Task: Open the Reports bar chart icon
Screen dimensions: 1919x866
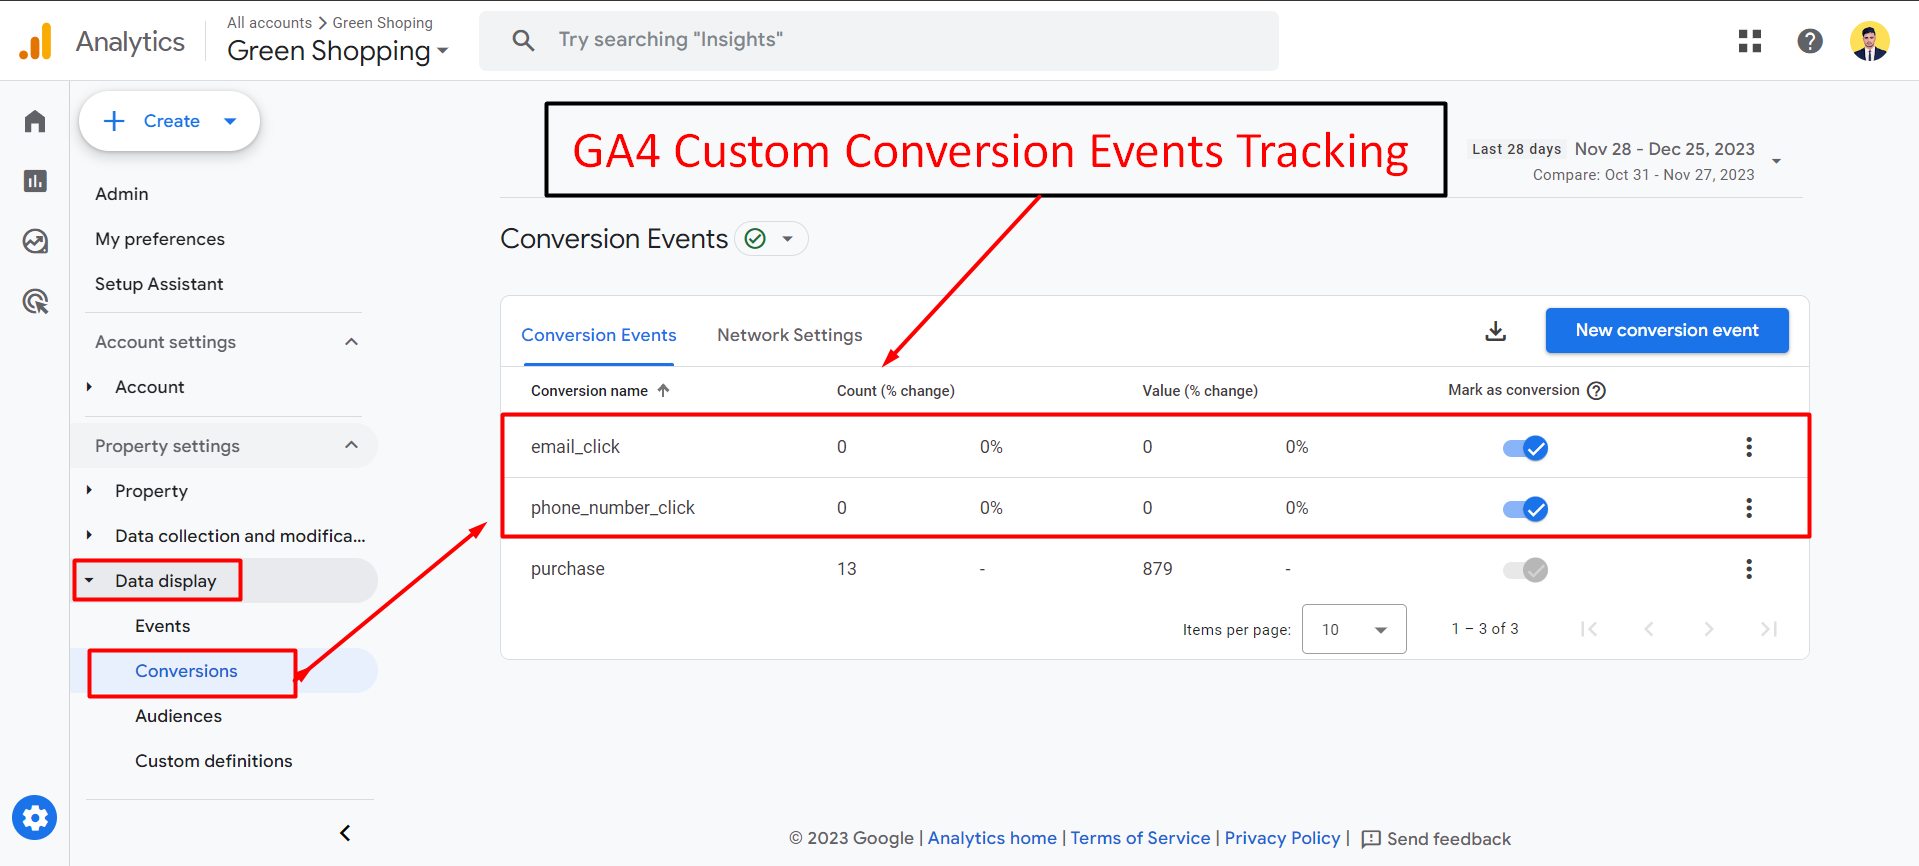Action: [35, 181]
